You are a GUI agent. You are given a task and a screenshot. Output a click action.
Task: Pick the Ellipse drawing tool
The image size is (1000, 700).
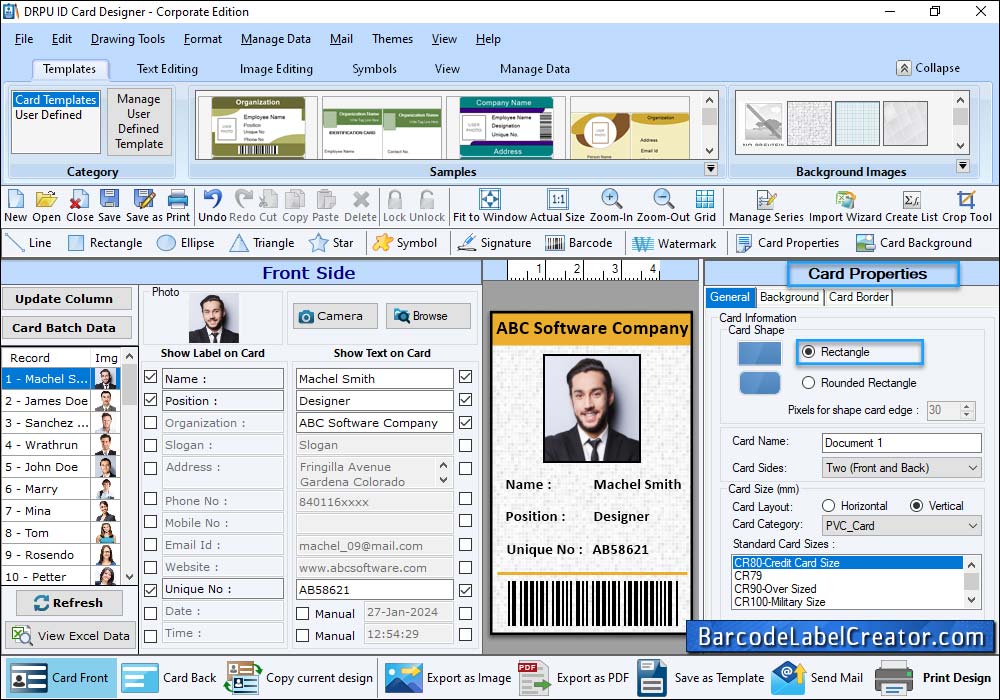186,243
